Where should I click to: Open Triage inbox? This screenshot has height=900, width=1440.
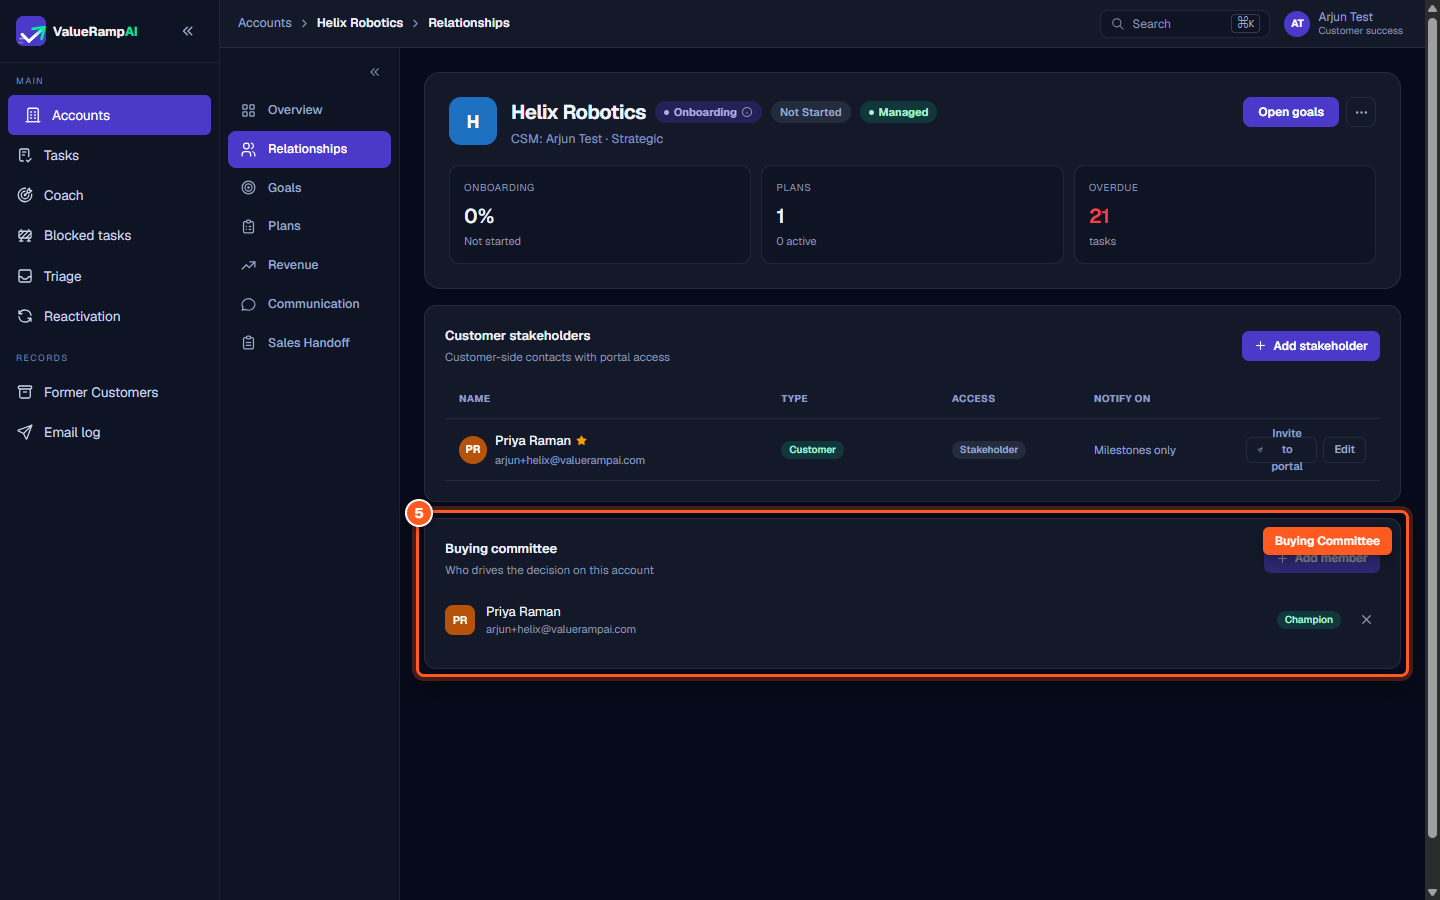[x=109, y=276]
